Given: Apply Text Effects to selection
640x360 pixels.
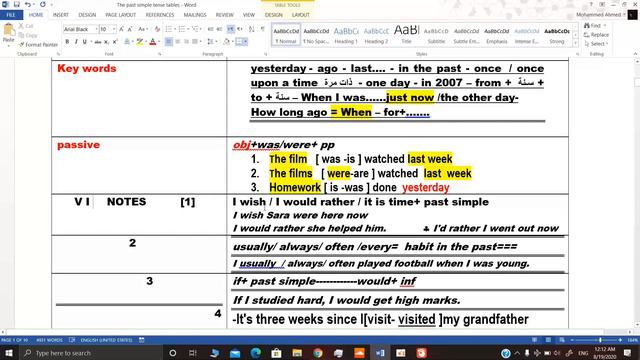Looking at the screenshot, I should pyautogui.click(x=127, y=42).
